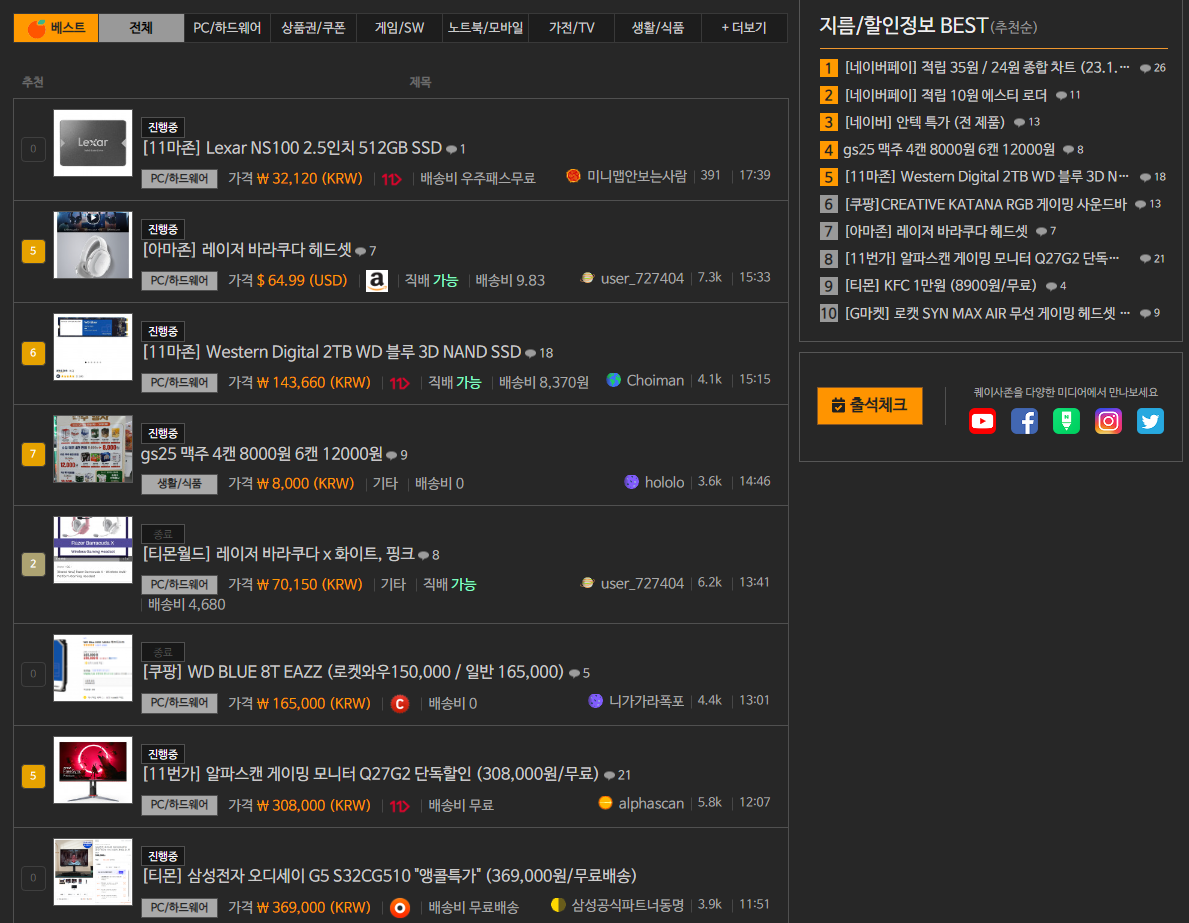
Task: Open BEST rank 10 로캣 SYN MAX AIR link
Action: click(x=987, y=313)
